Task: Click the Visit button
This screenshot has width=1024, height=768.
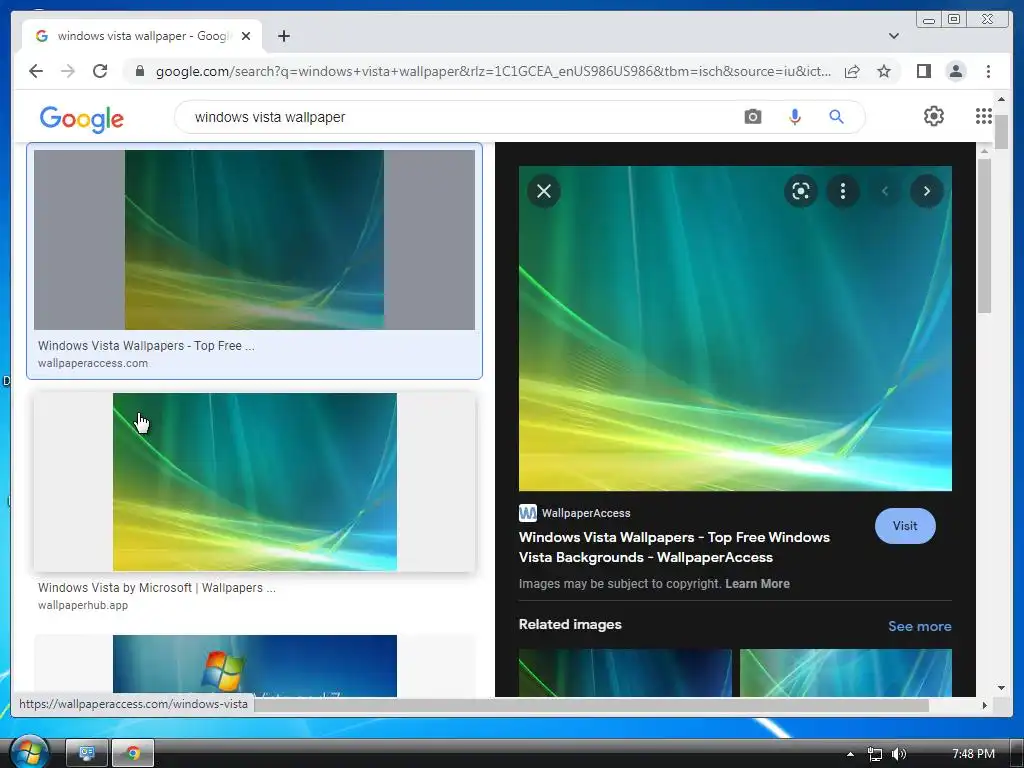Action: 905,526
